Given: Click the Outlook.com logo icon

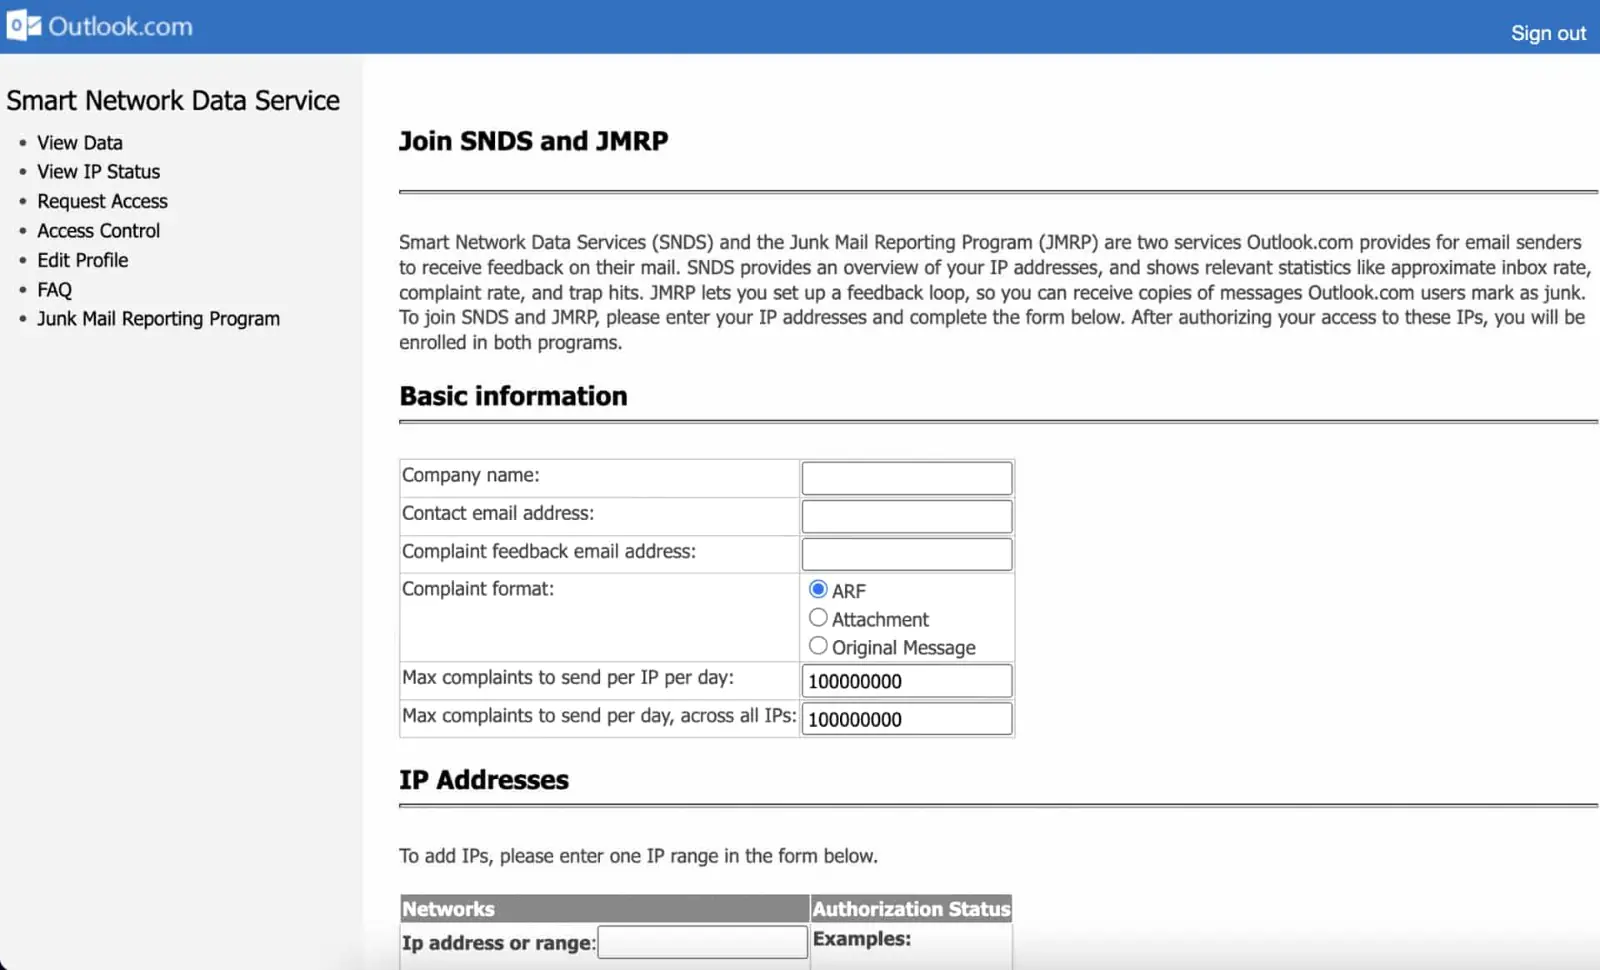Looking at the screenshot, I should point(24,26).
